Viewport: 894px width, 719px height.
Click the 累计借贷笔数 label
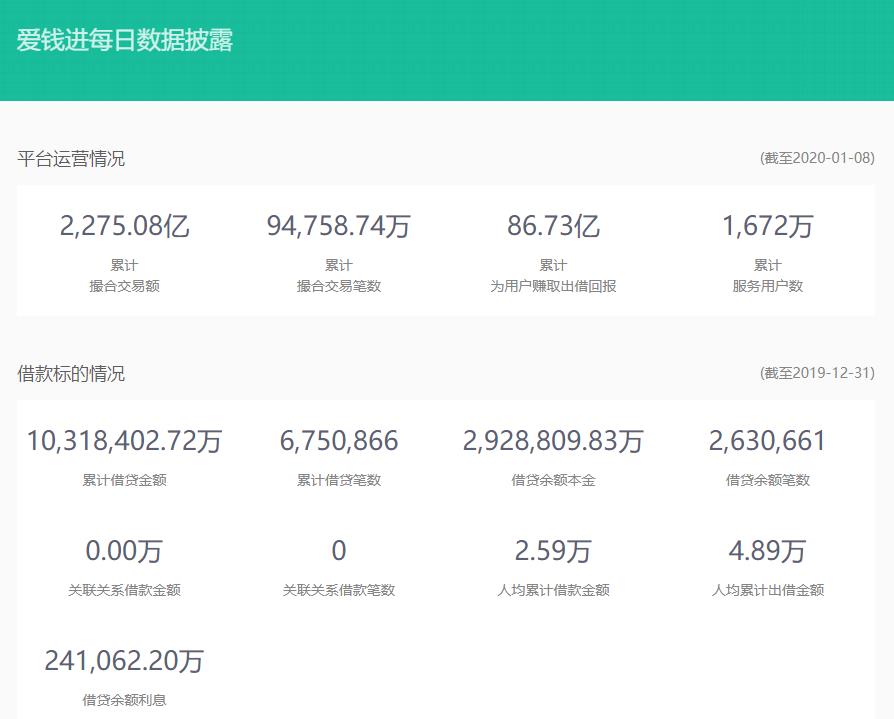click(339, 480)
